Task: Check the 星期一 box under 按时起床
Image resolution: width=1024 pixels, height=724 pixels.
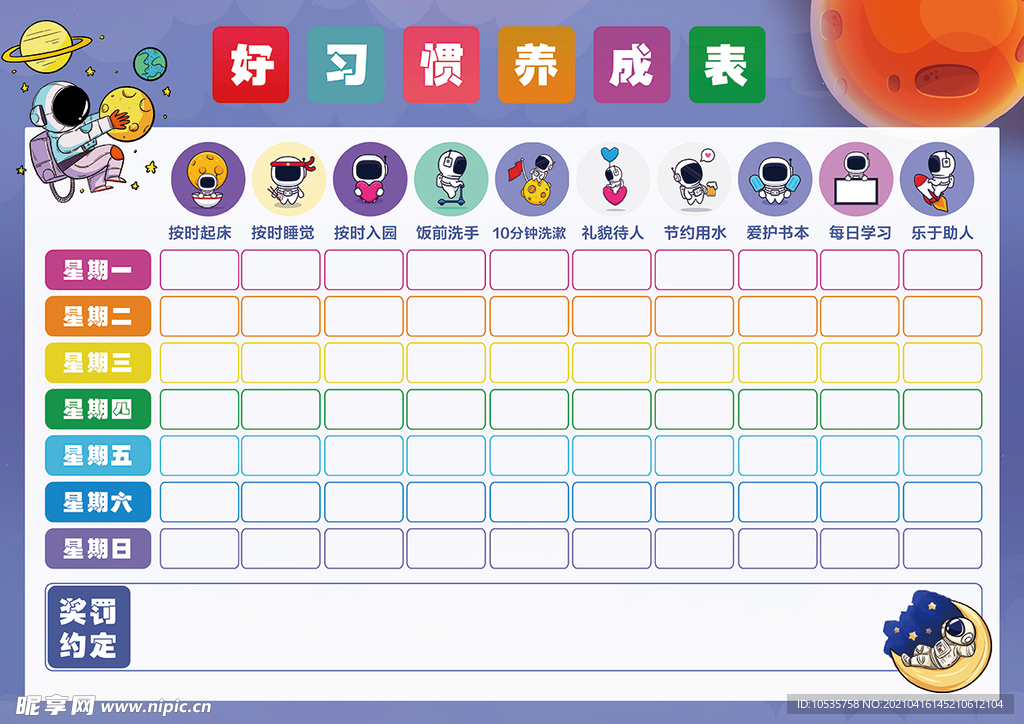Action: click(x=199, y=270)
